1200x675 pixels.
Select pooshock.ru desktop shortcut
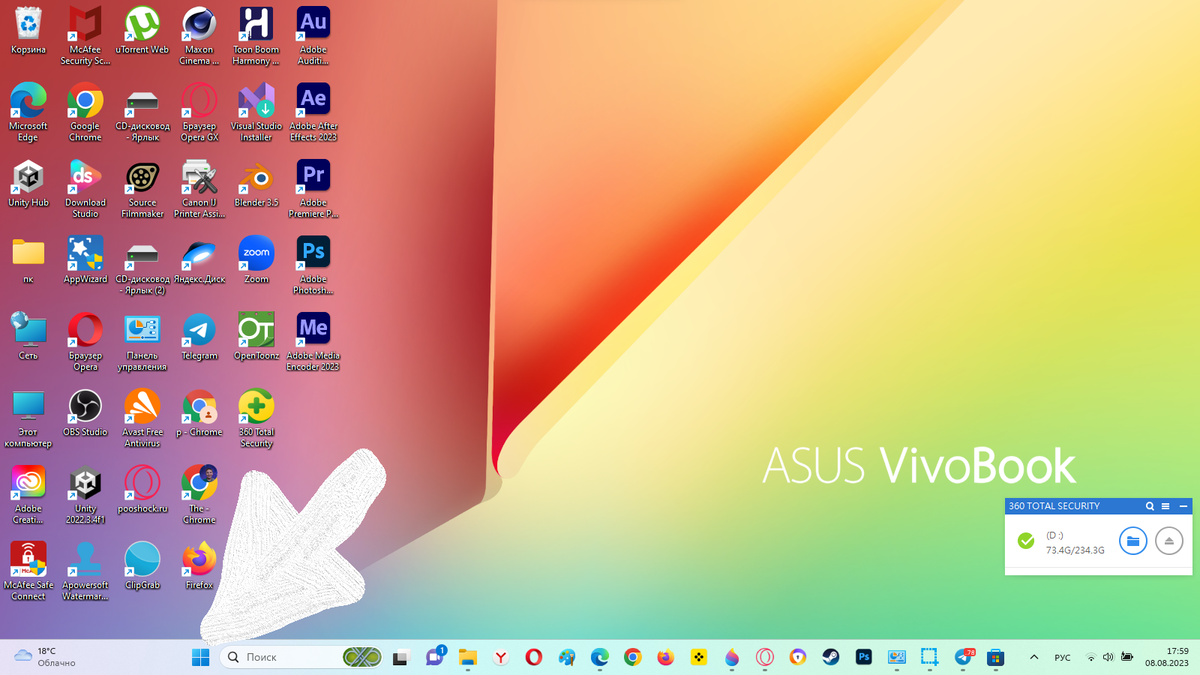pyautogui.click(x=142, y=490)
